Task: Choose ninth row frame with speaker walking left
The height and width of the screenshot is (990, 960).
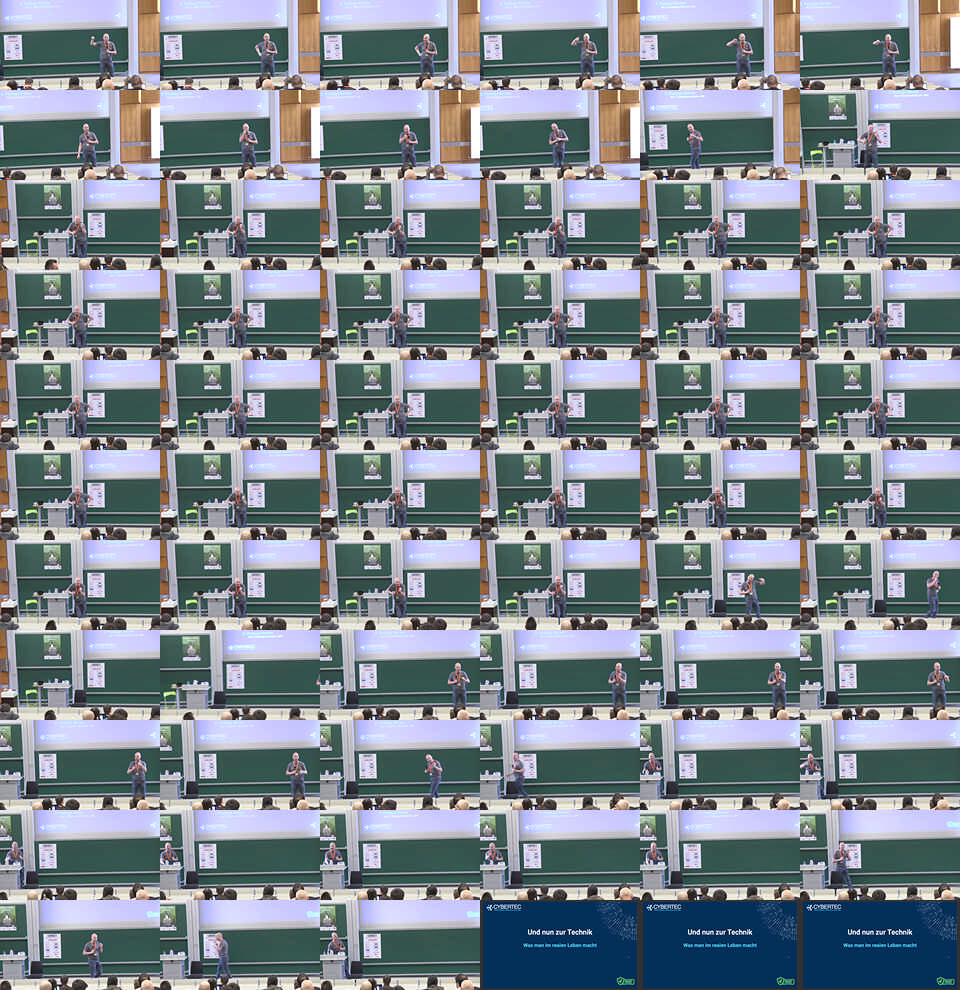Action: (560, 765)
